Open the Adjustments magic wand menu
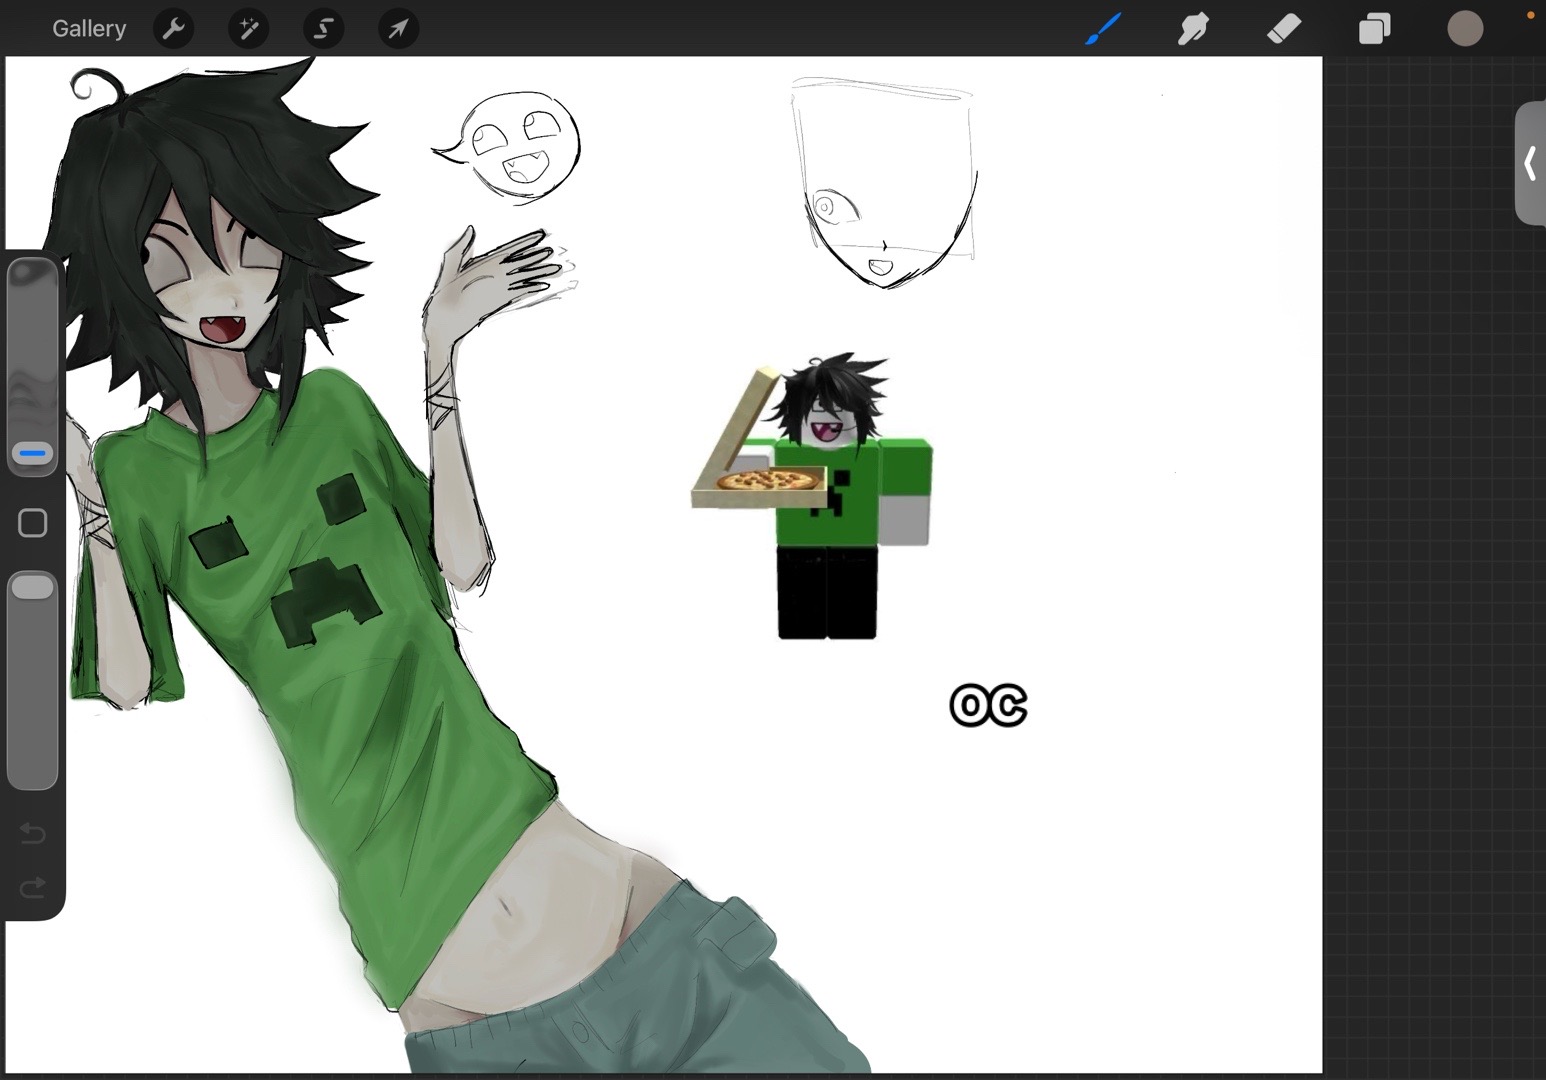The width and height of the screenshot is (1546, 1080). [249, 29]
